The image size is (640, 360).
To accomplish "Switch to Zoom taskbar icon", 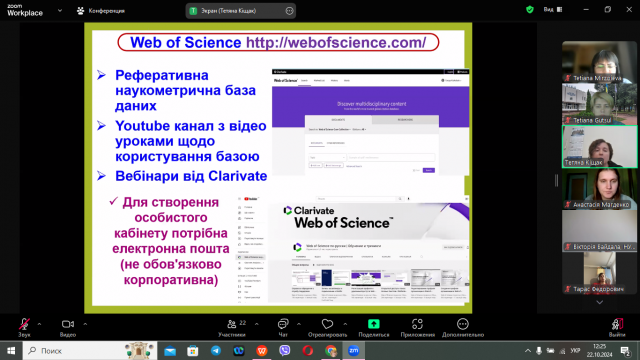I will (353, 351).
